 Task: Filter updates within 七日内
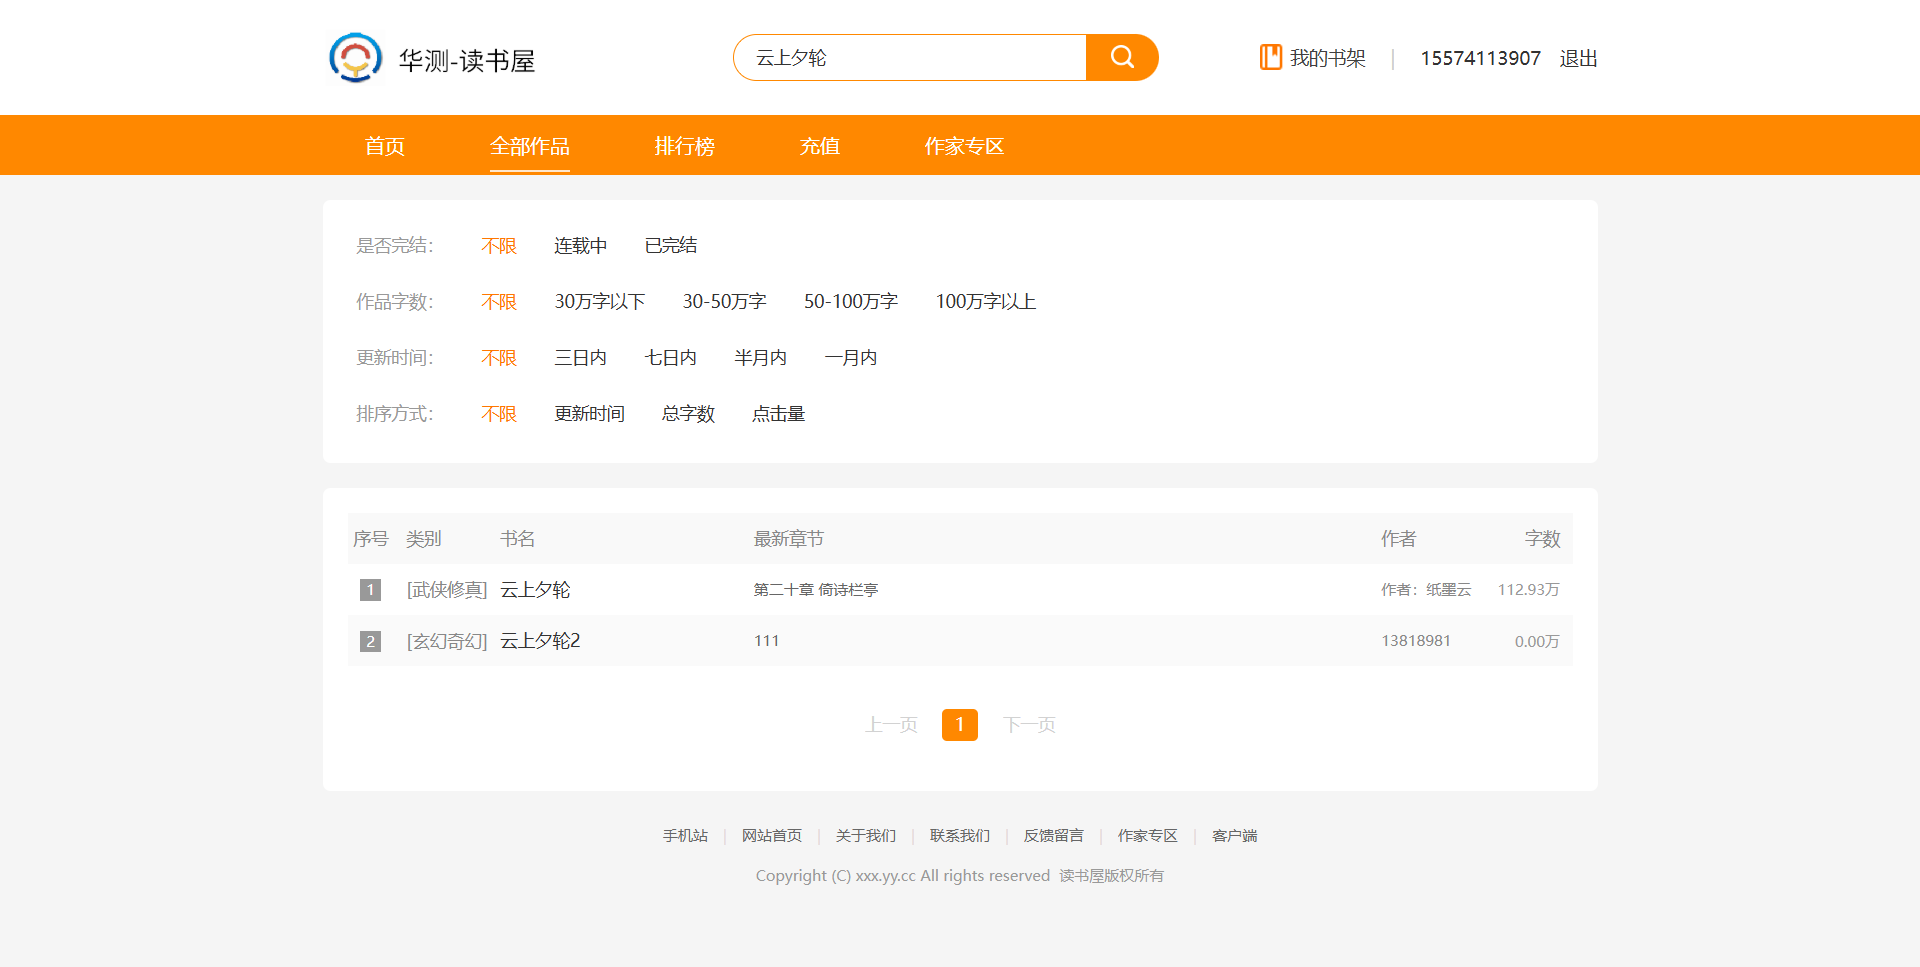tap(671, 358)
